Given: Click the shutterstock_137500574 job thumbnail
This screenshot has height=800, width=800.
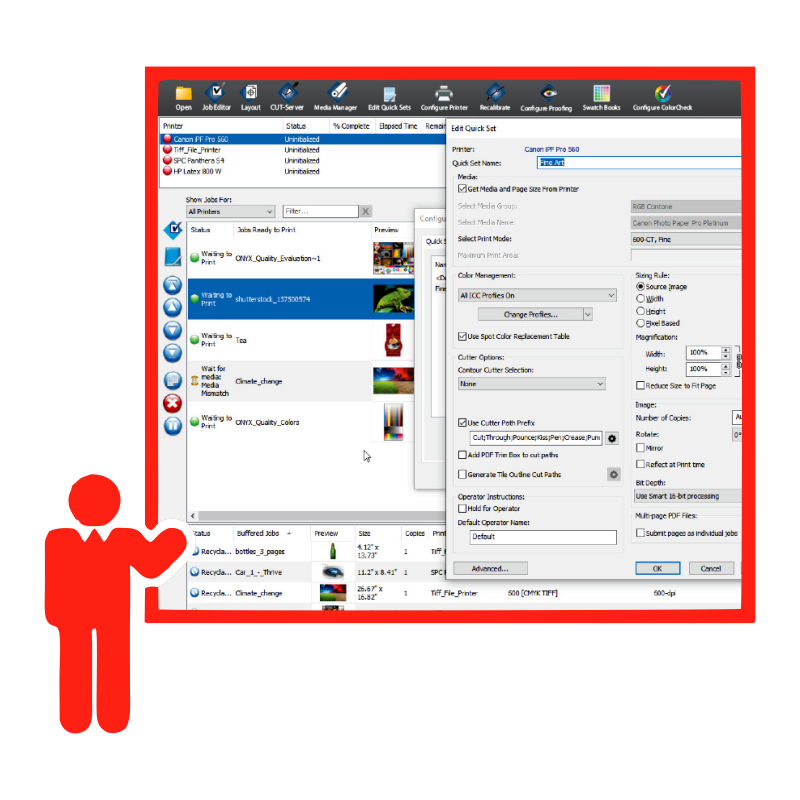Looking at the screenshot, I should coord(394,298).
